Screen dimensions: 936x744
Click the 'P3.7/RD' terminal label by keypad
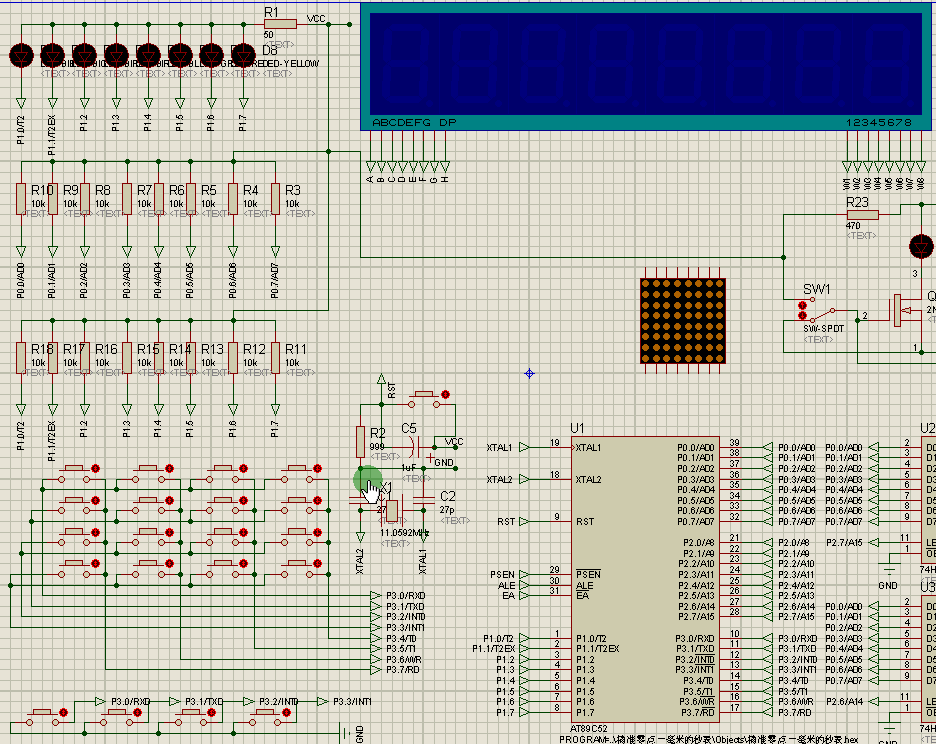403,670
